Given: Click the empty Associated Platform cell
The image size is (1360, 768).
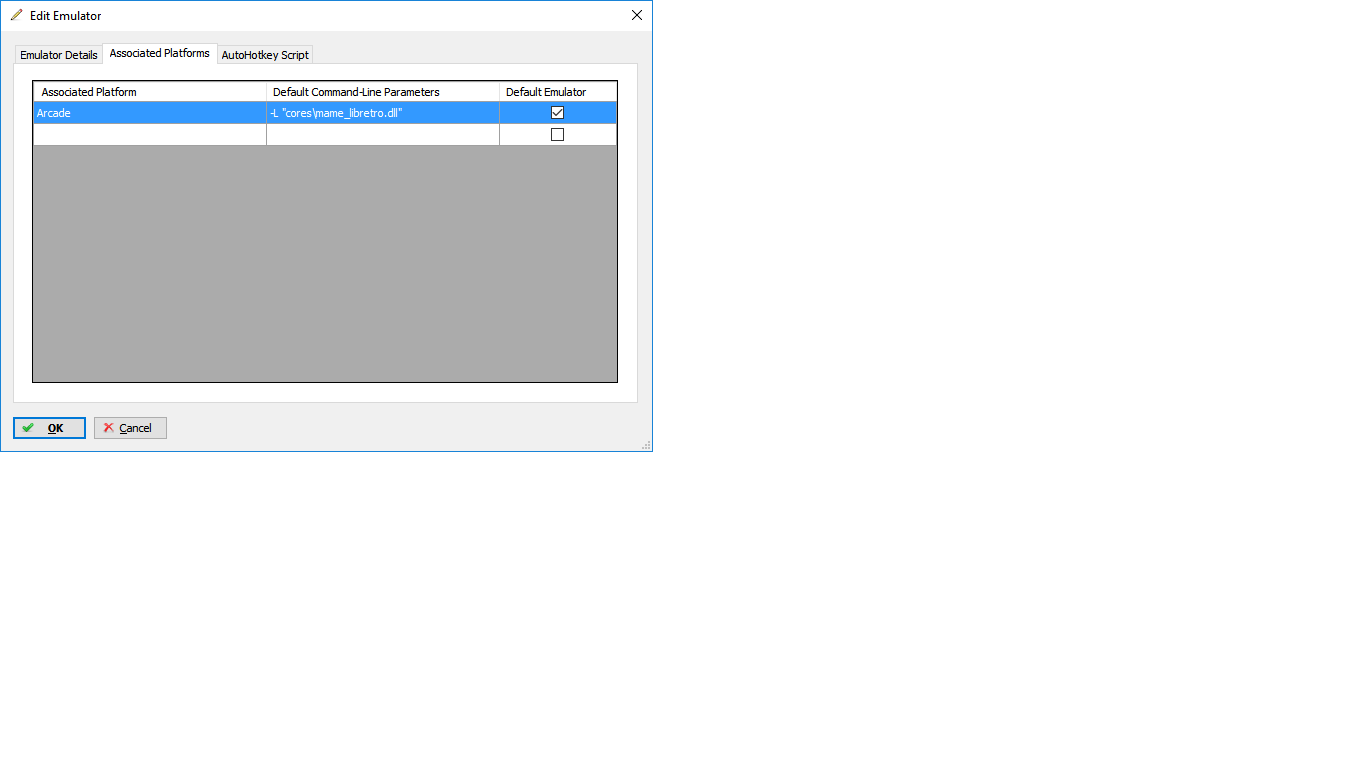Looking at the screenshot, I should tap(150, 135).
